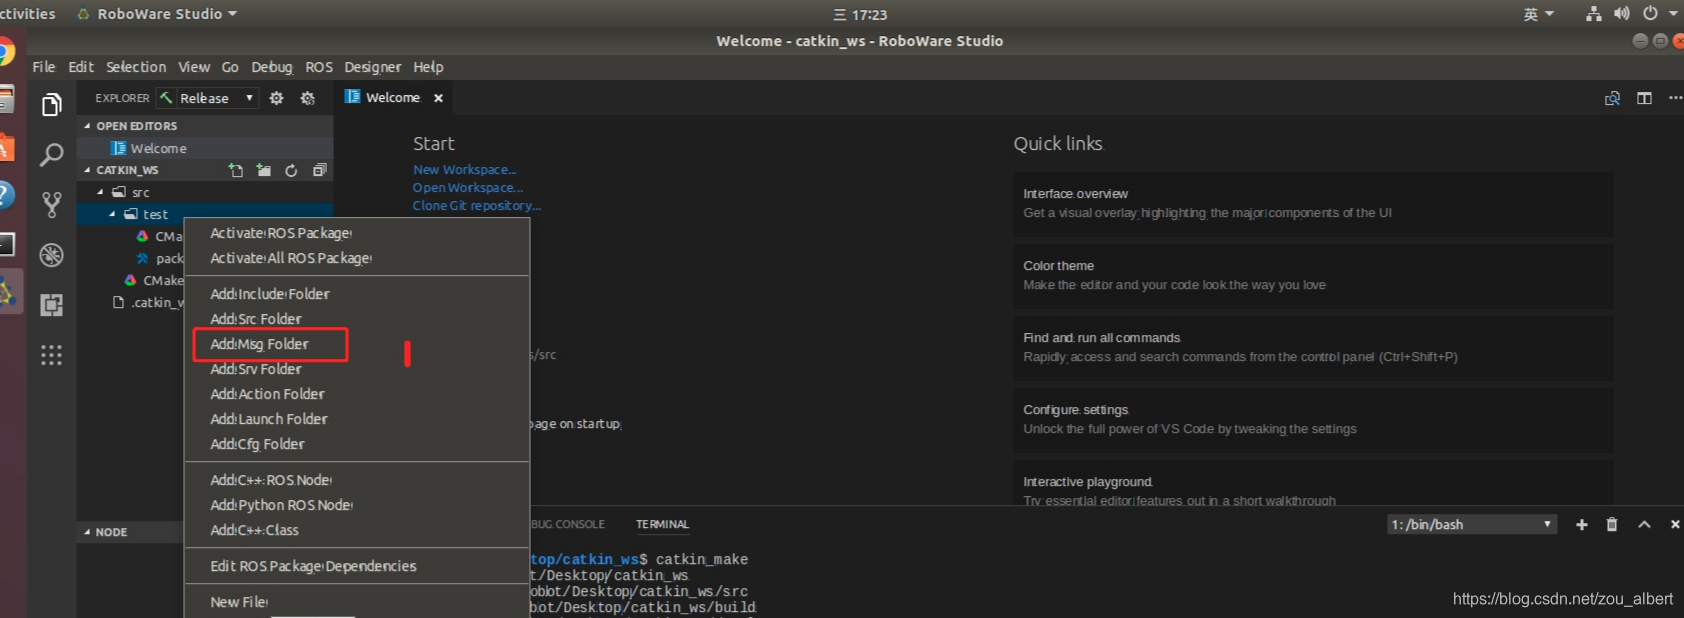Click the RoboWare Studio icon in Ubuntu dock
The height and width of the screenshot is (618, 1684).
[x=8, y=292]
